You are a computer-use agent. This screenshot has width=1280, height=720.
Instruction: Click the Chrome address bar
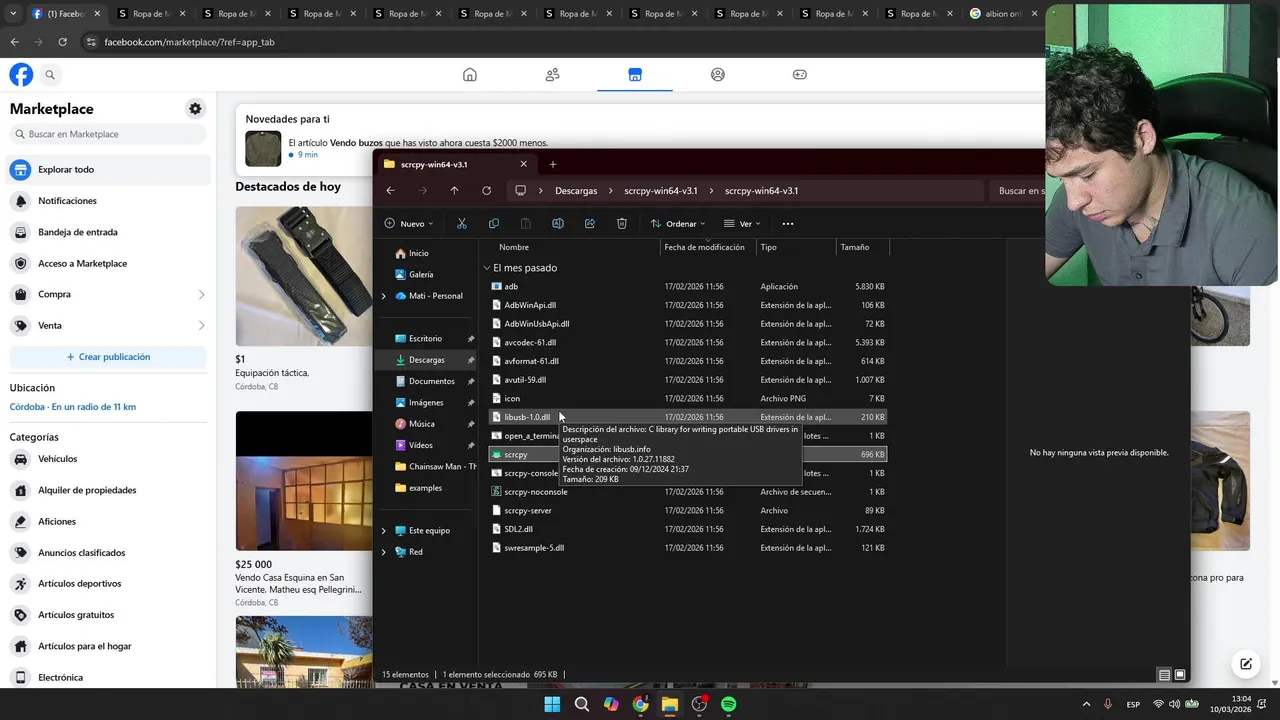pyautogui.click(x=560, y=42)
